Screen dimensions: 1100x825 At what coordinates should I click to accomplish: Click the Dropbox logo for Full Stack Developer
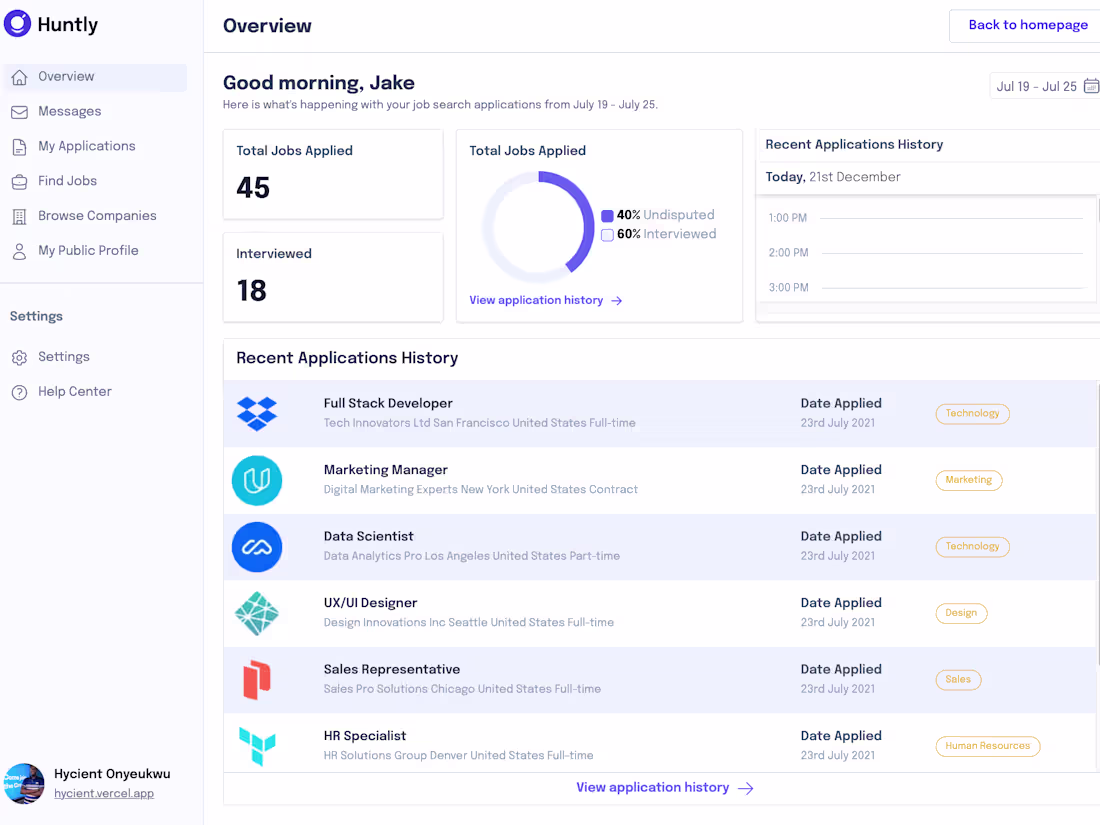pyautogui.click(x=257, y=413)
